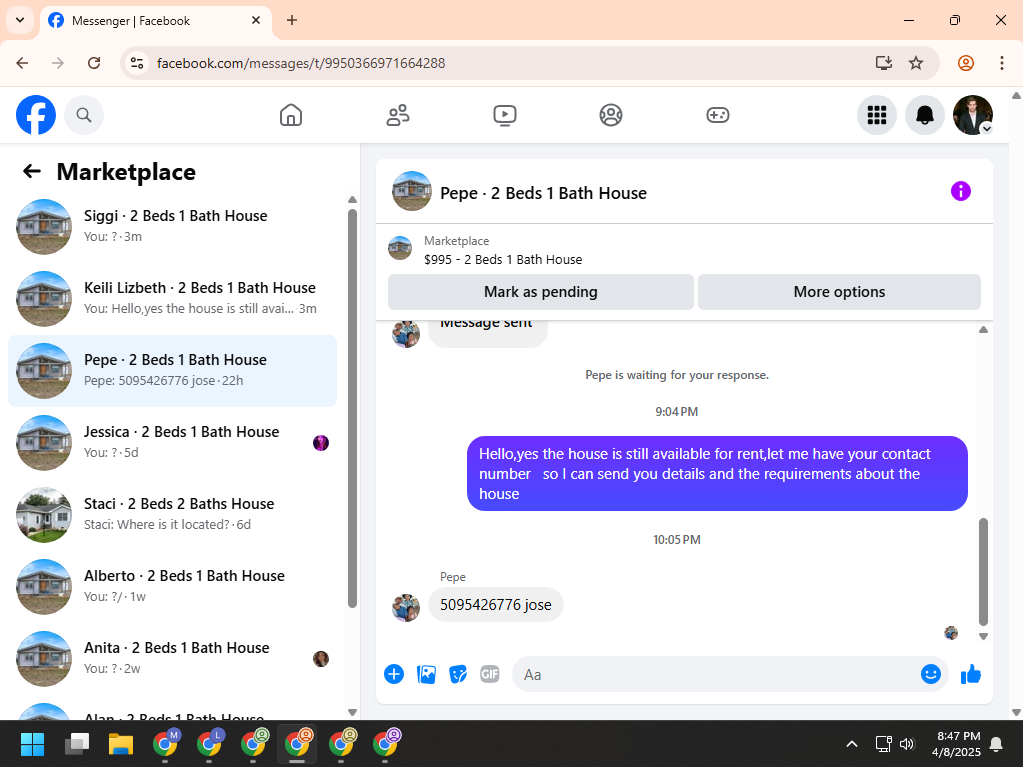This screenshot has height=767, width=1023.
Task: Open the Facebook logo home link
Action: point(36,115)
